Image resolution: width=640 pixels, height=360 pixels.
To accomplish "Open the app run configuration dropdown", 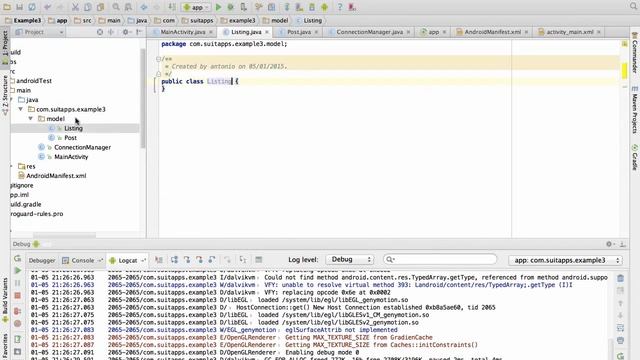I will pos(196,7).
